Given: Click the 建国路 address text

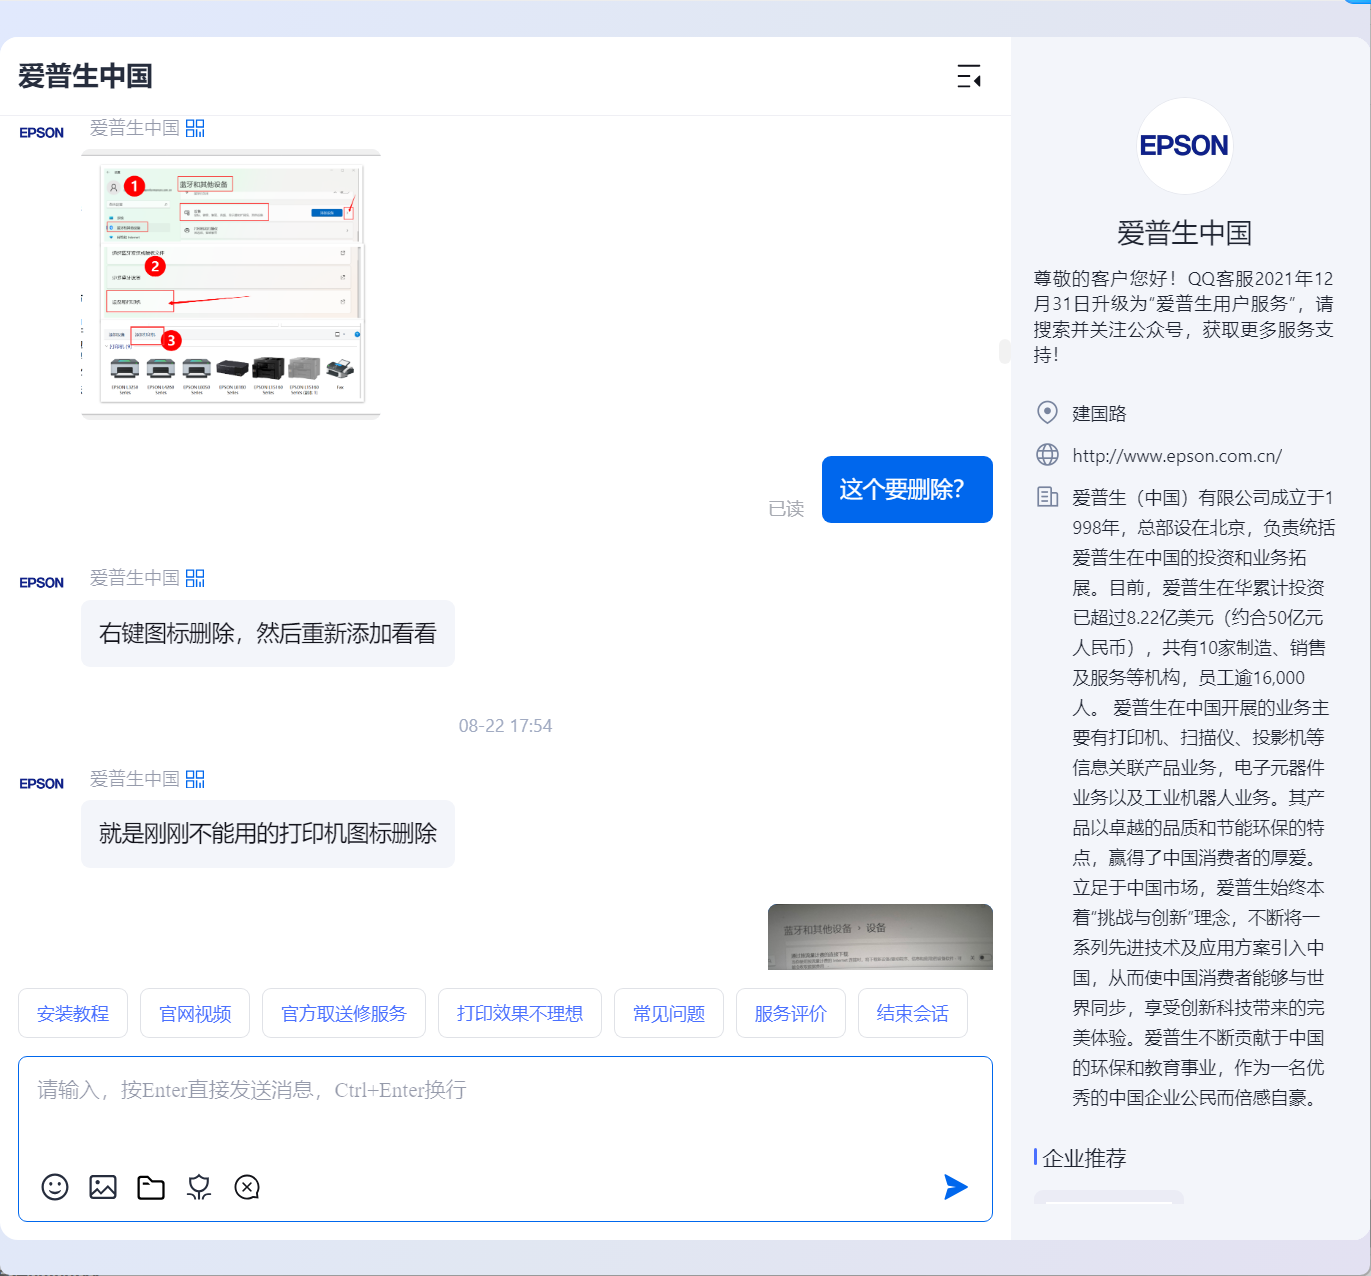Looking at the screenshot, I should [1099, 413].
